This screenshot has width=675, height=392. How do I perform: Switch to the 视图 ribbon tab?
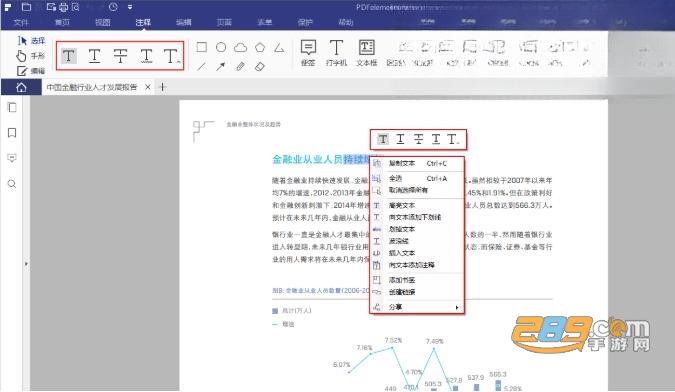[x=102, y=22]
